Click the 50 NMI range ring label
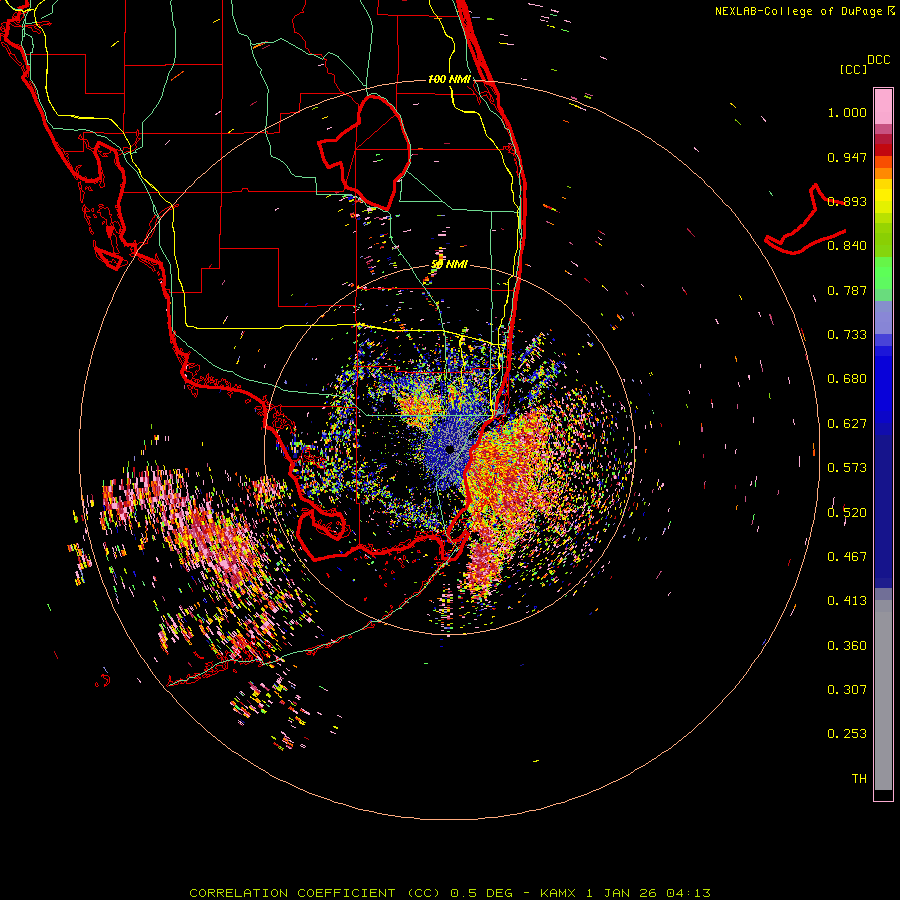The image size is (900, 900). [449, 265]
